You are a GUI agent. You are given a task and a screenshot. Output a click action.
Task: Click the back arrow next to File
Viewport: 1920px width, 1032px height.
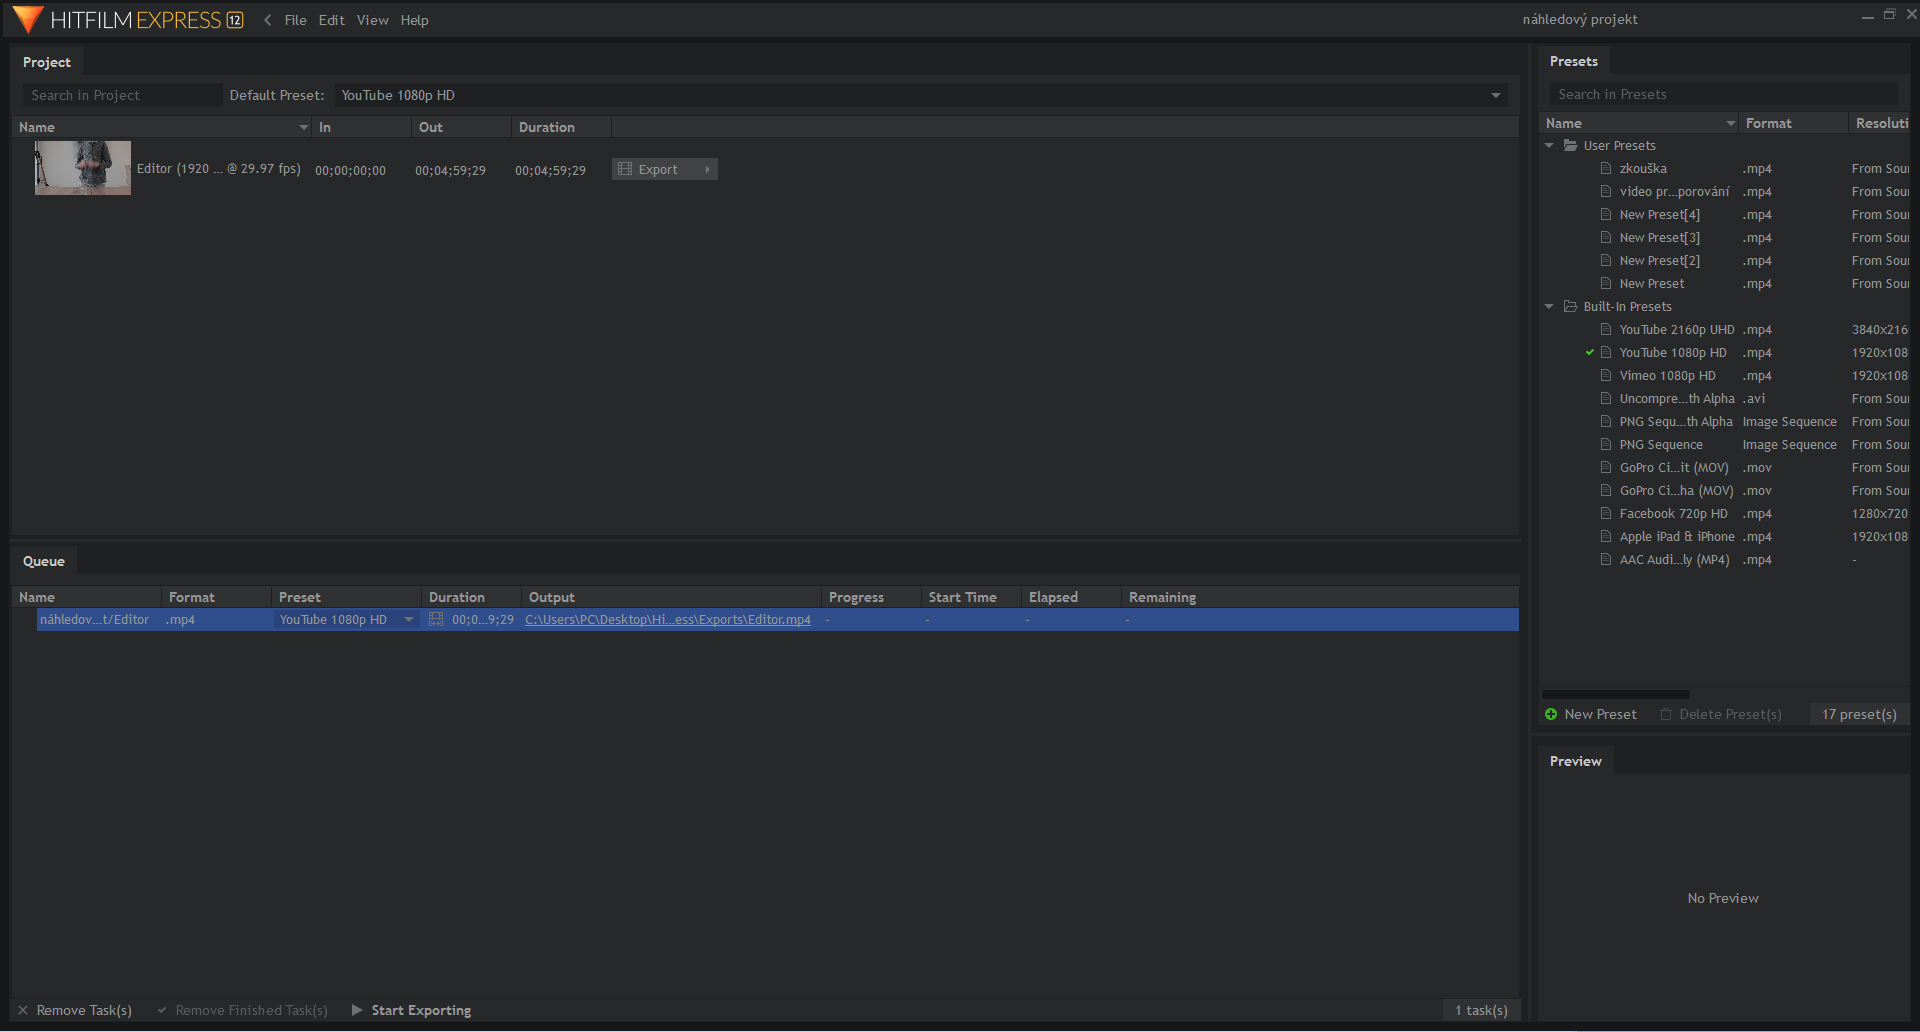tap(268, 20)
